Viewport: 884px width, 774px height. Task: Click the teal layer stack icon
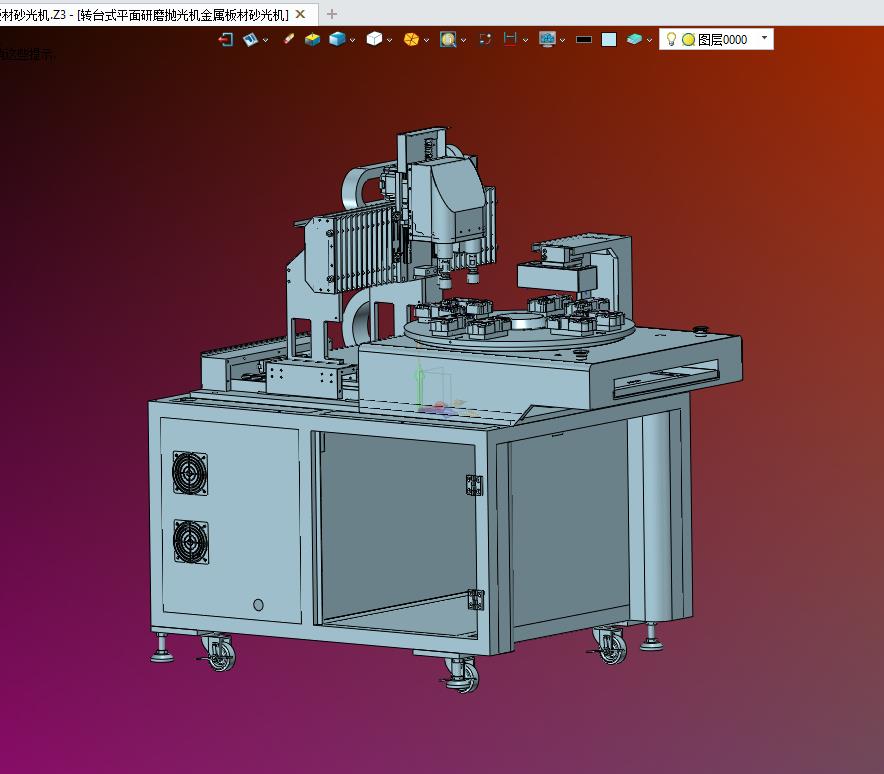point(634,39)
